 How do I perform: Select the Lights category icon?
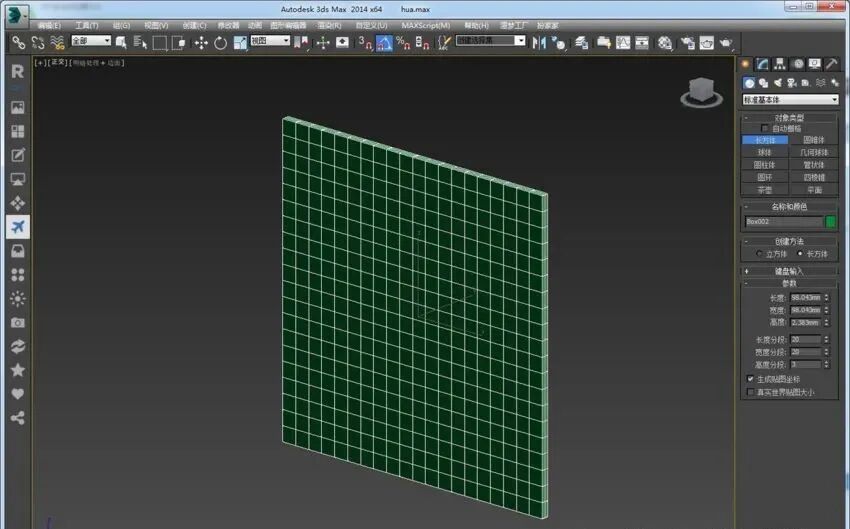[778, 83]
